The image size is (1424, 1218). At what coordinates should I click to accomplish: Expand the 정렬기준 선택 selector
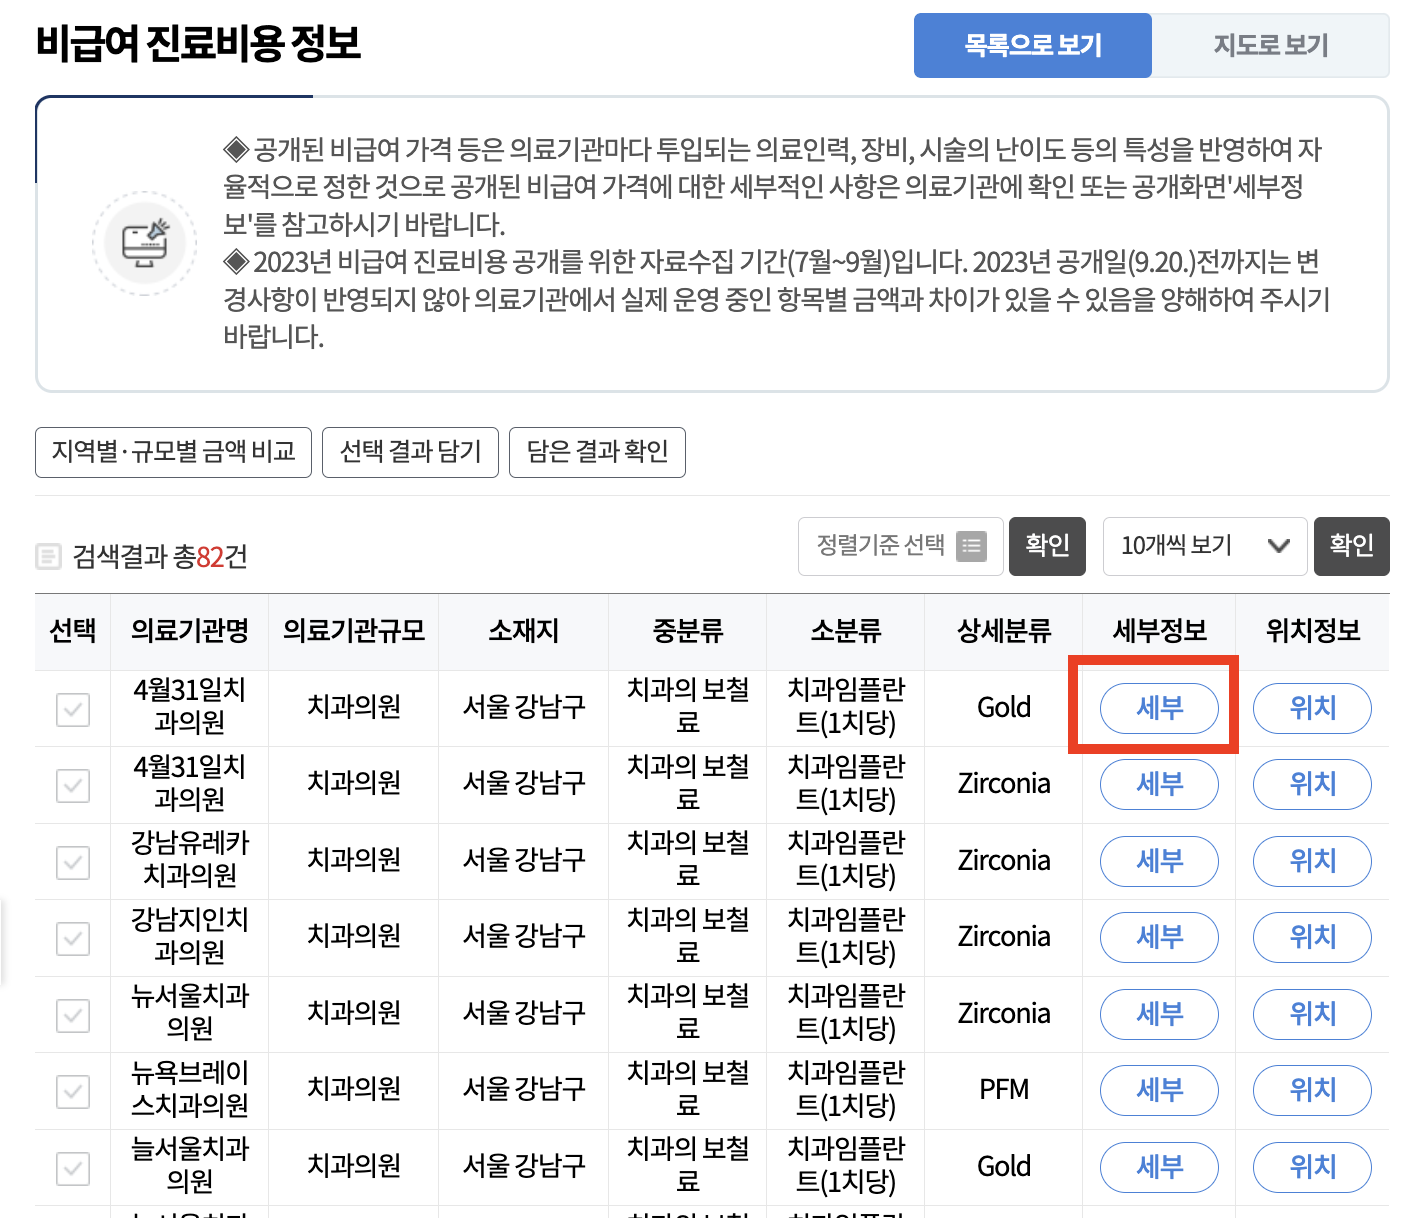tap(899, 546)
